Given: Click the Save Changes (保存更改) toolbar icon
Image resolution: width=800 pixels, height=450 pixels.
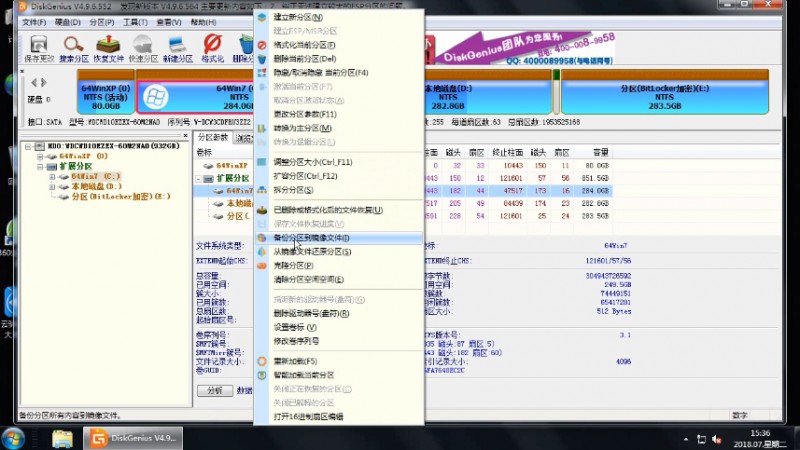Looking at the screenshot, I should [x=39, y=49].
